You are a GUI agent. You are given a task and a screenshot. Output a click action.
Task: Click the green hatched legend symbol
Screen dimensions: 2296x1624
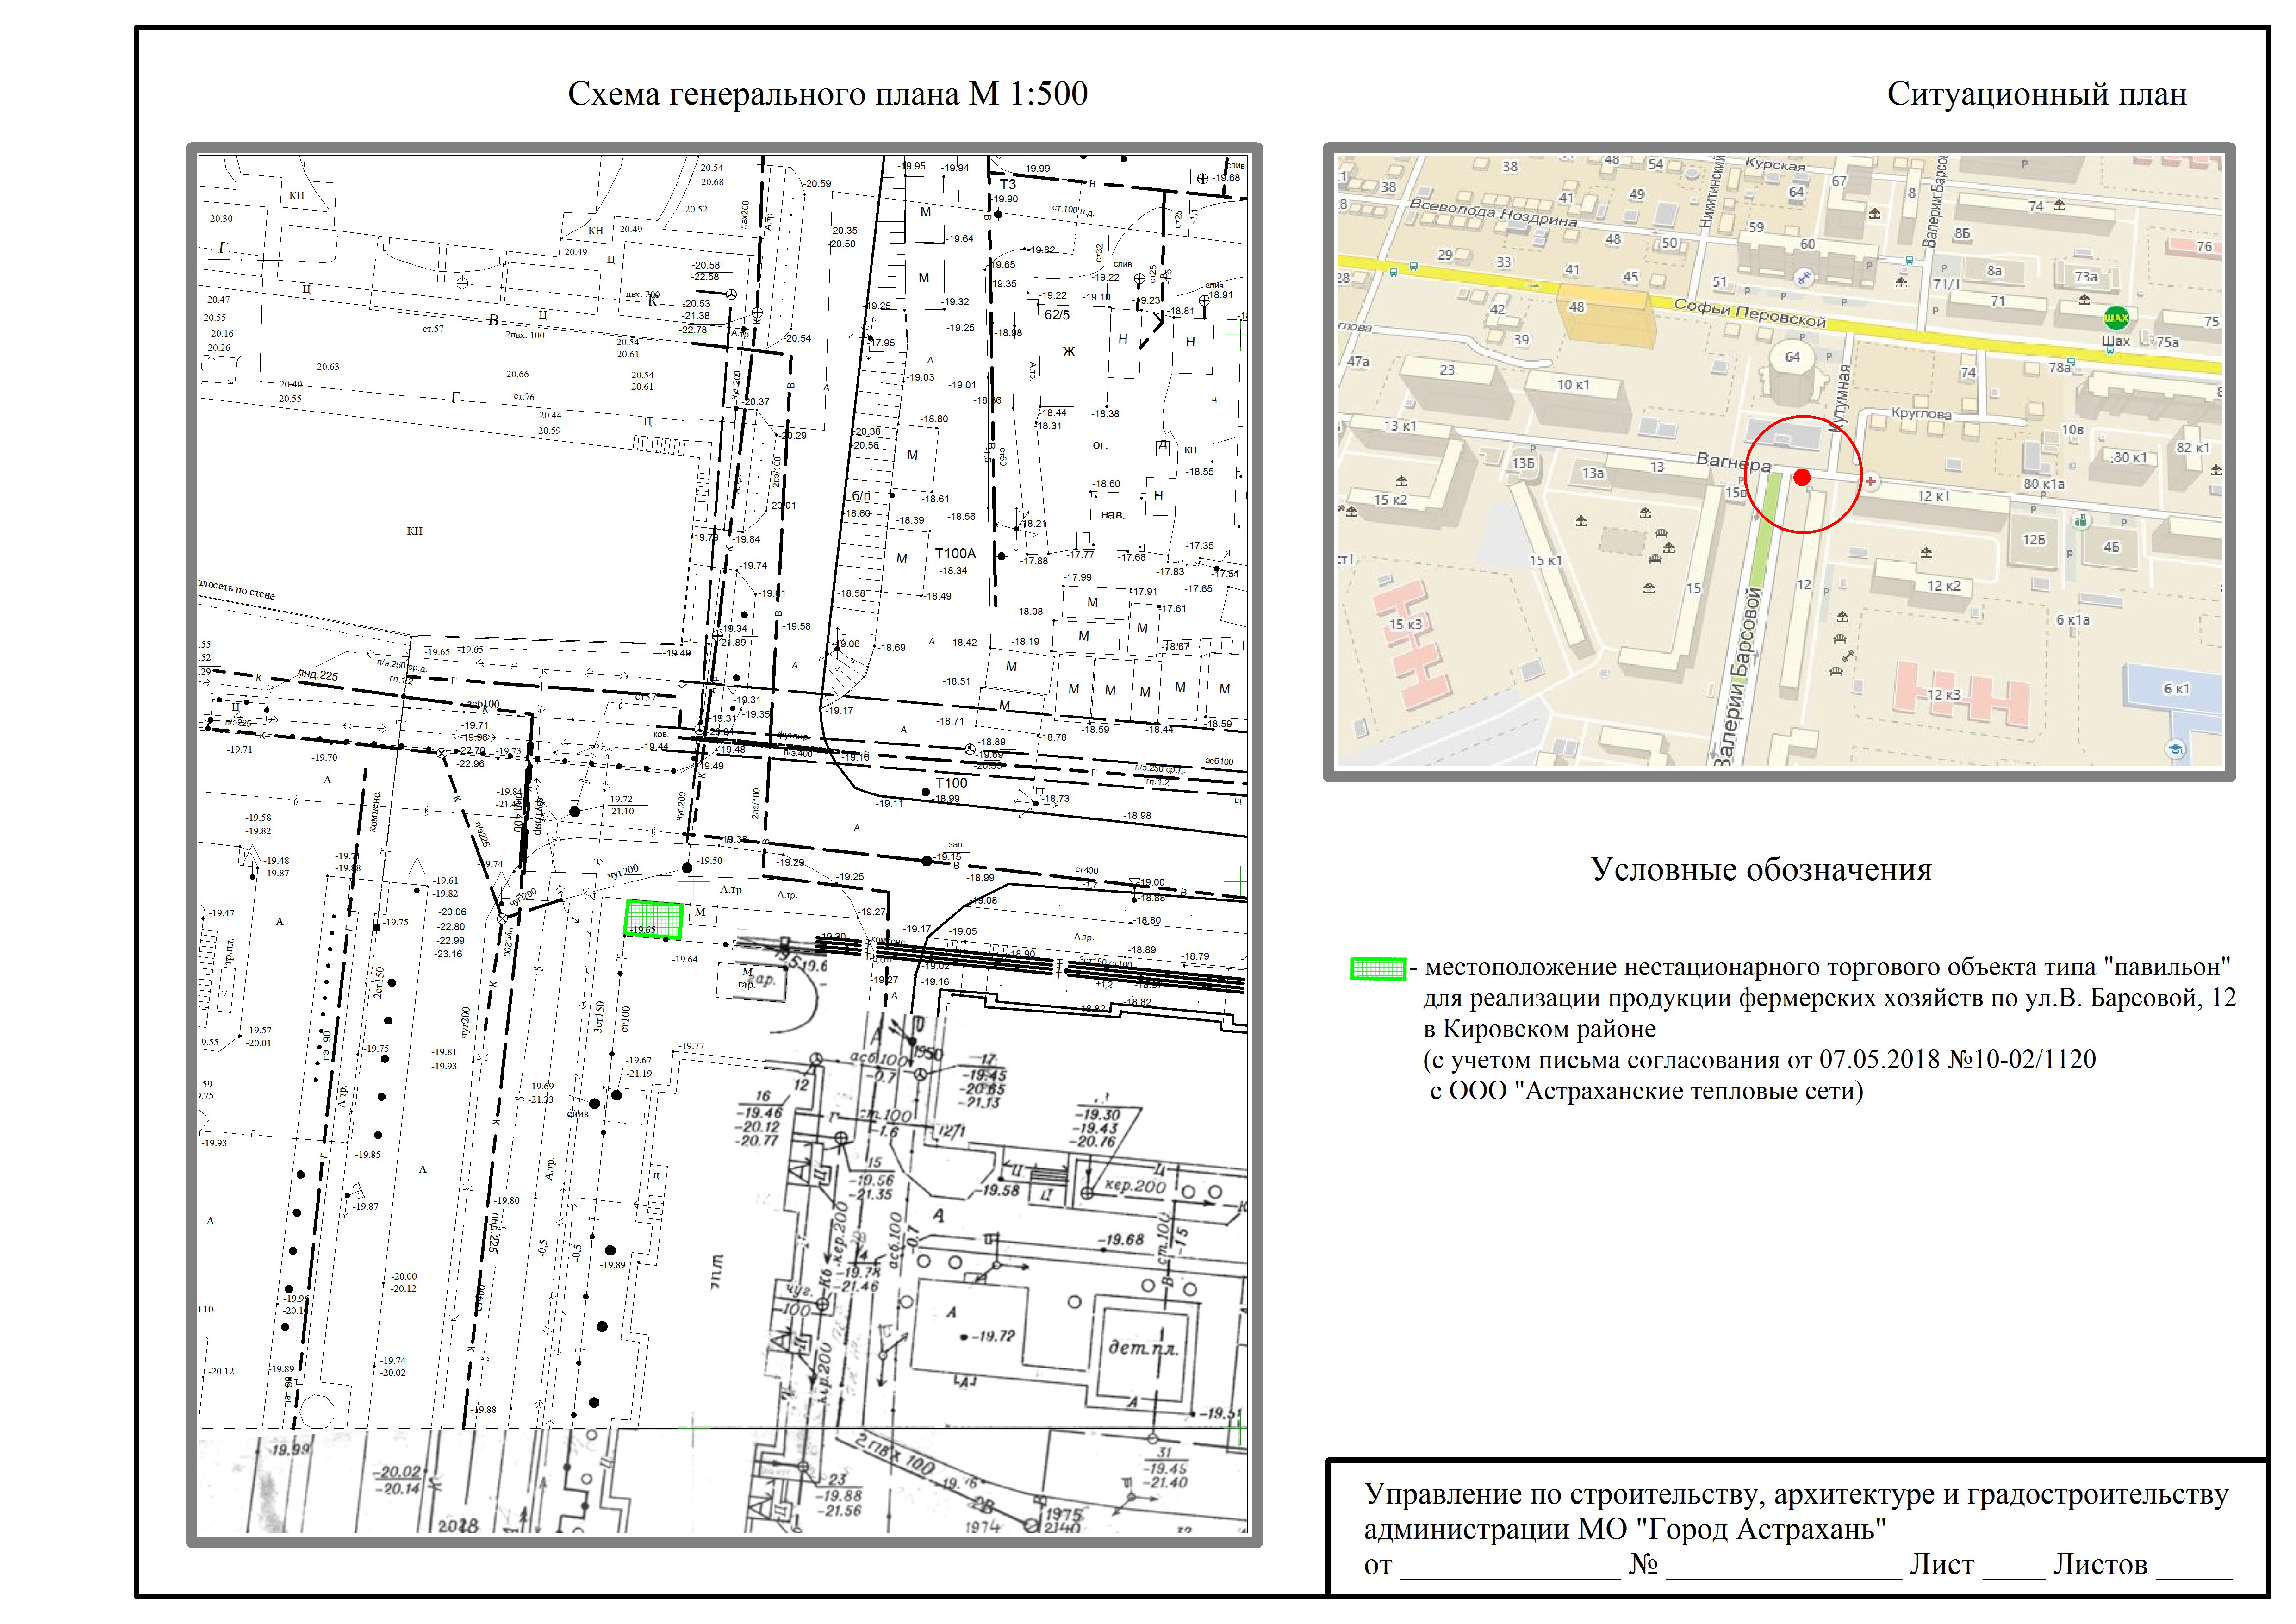pyautogui.click(x=1378, y=968)
